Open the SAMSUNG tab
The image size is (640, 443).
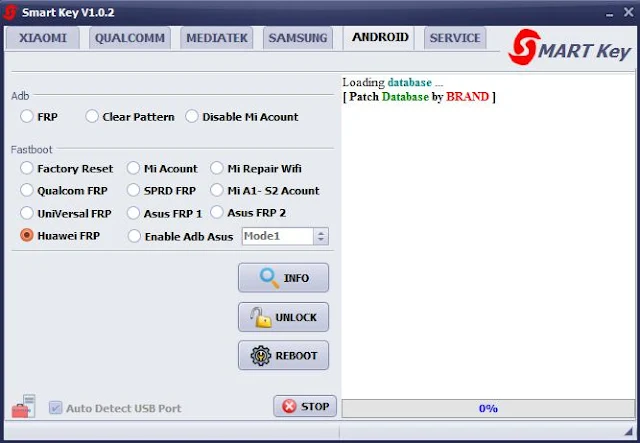298,38
